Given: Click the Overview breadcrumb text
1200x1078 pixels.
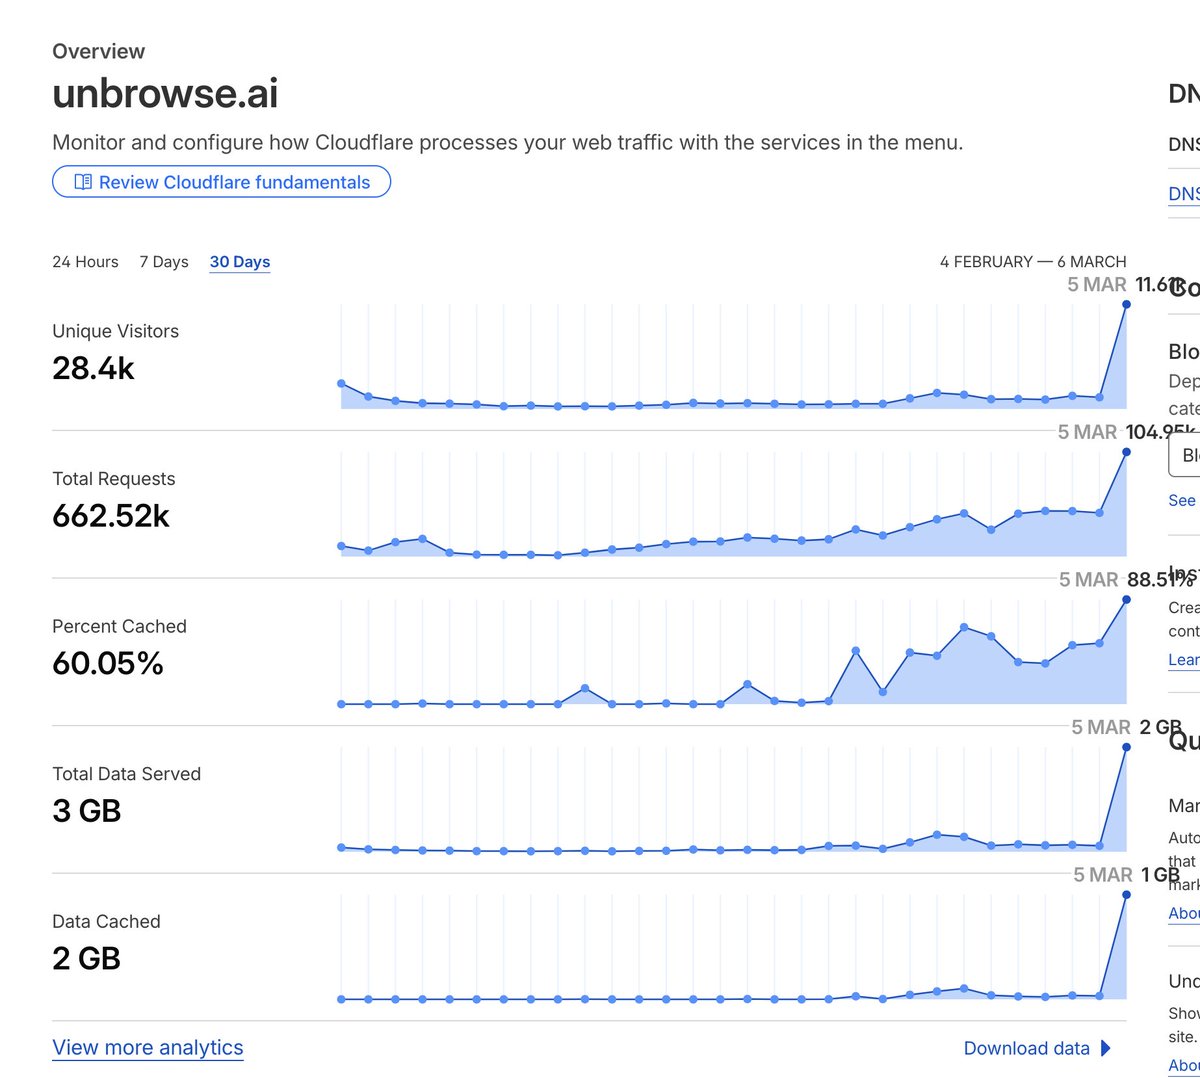Looking at the screenshot, I should click(98, 51).
